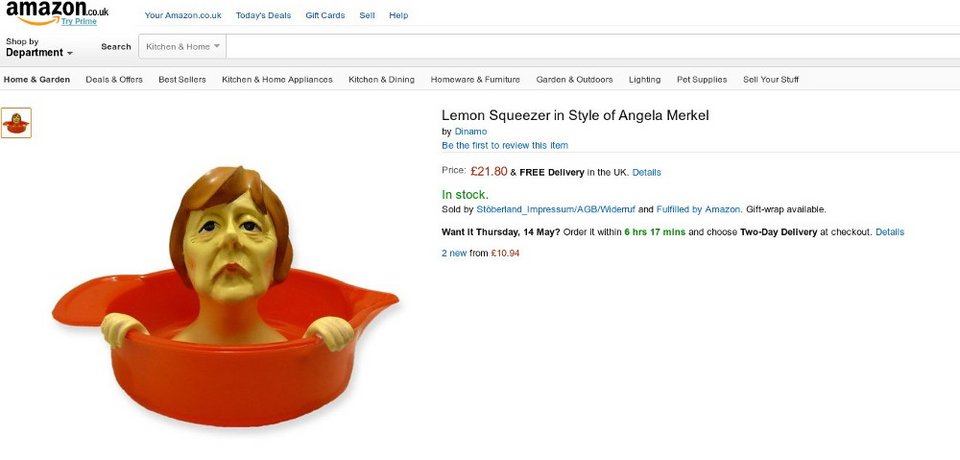Open Kitchen & Home Appliances category
Screen dimensions: 960x460
point(277,80)
